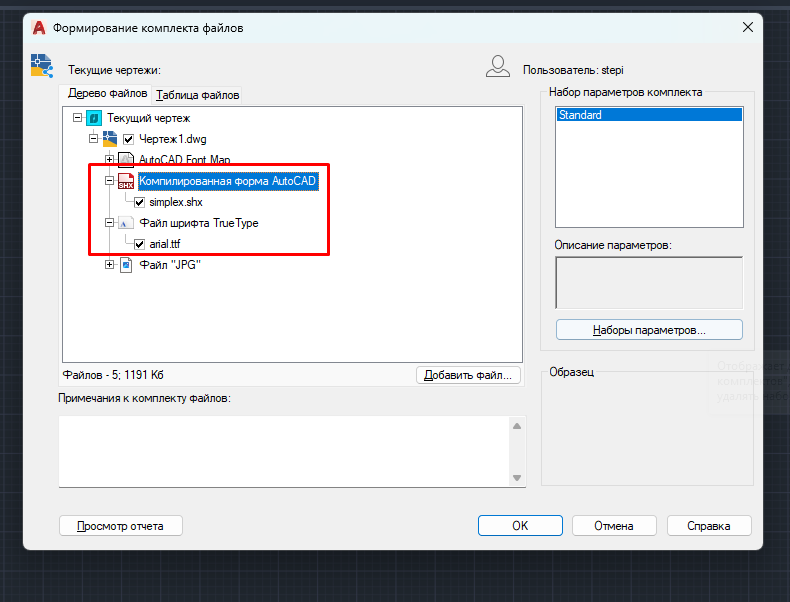This screenshot has width=790, height=602.
Task: Expand the Файл "JPG" tree node
Action: [x=109, y=264]
